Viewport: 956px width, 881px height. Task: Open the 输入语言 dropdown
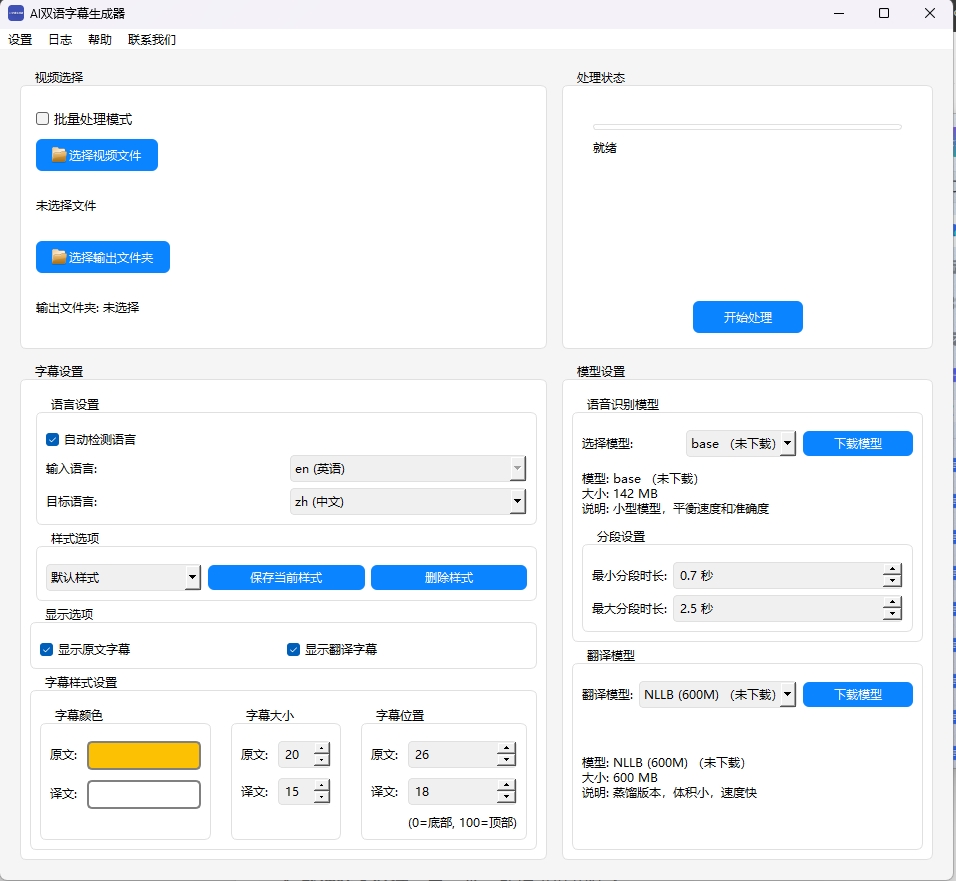407,468
